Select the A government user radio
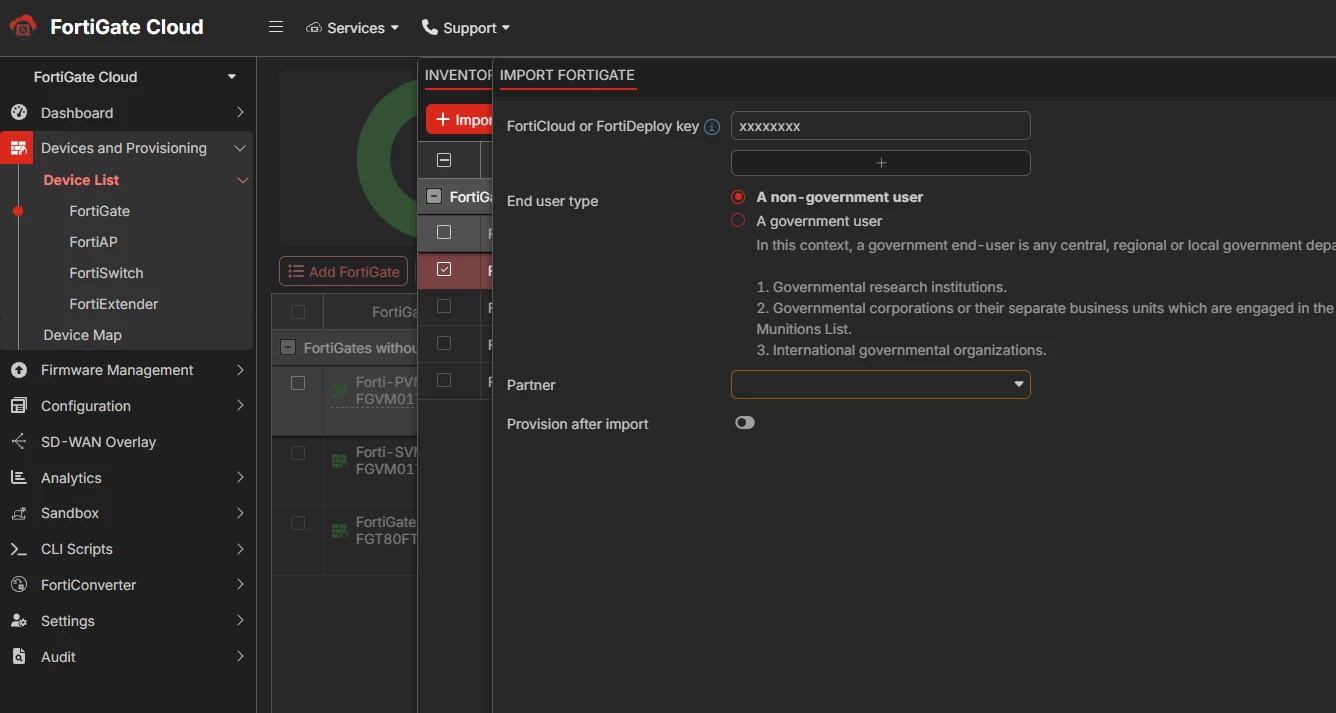 (x=738, y=221)
